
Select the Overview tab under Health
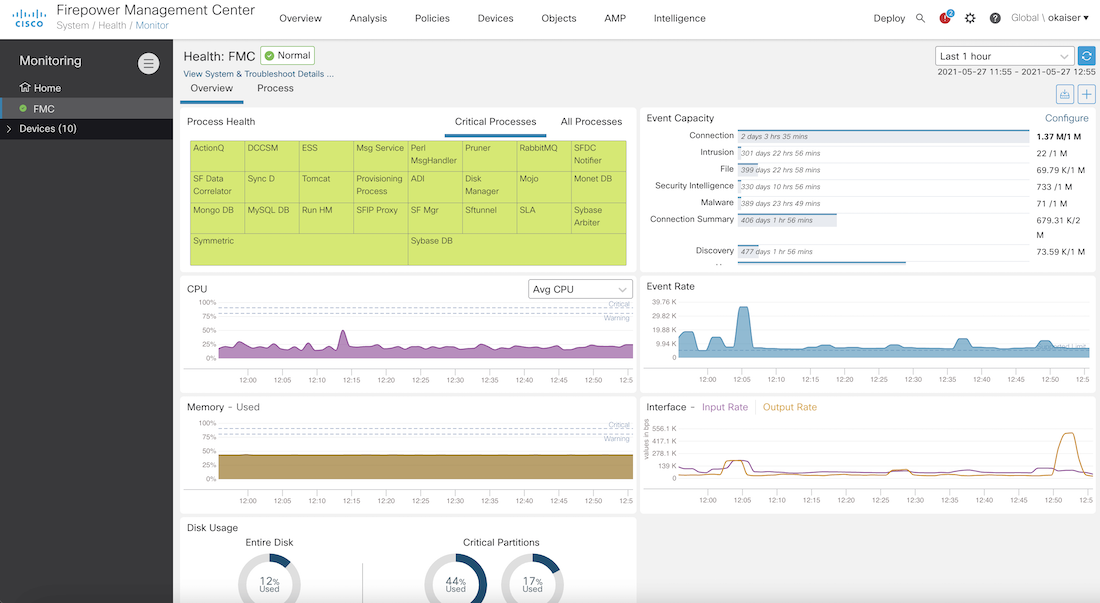pyautogui.click(x=211, y=88)
